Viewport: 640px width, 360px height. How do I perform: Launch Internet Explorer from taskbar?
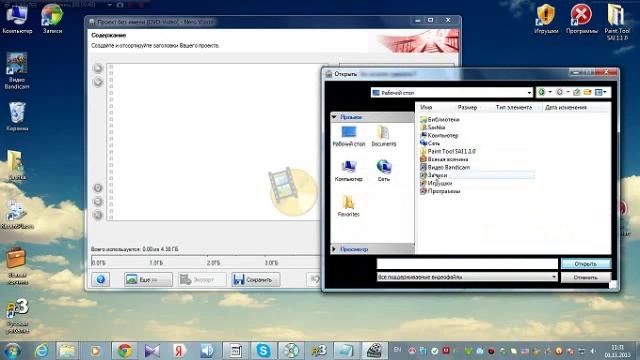point(41,351)
